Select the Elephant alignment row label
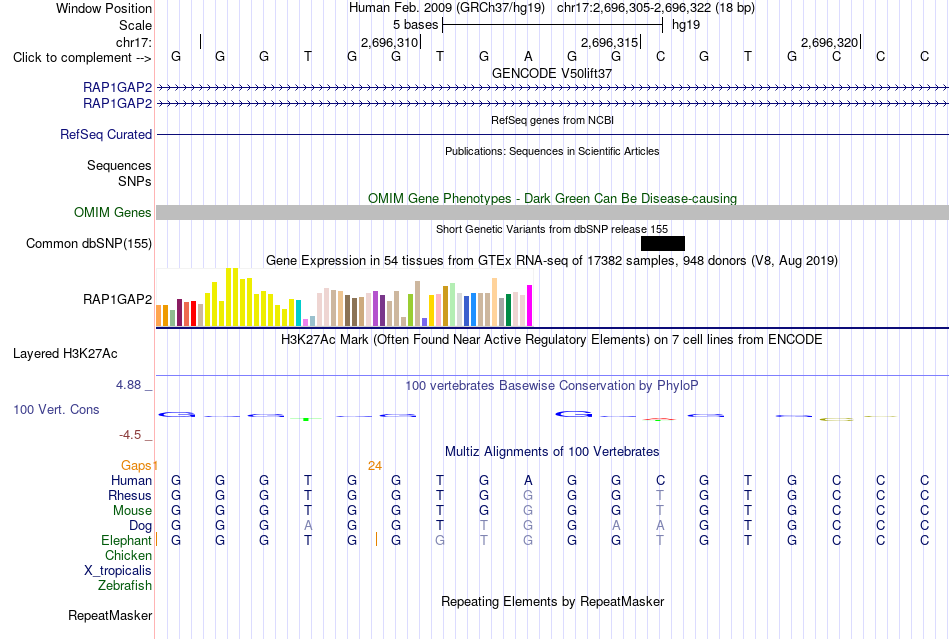Screen dimensions: 950x639 pos(126,540)
